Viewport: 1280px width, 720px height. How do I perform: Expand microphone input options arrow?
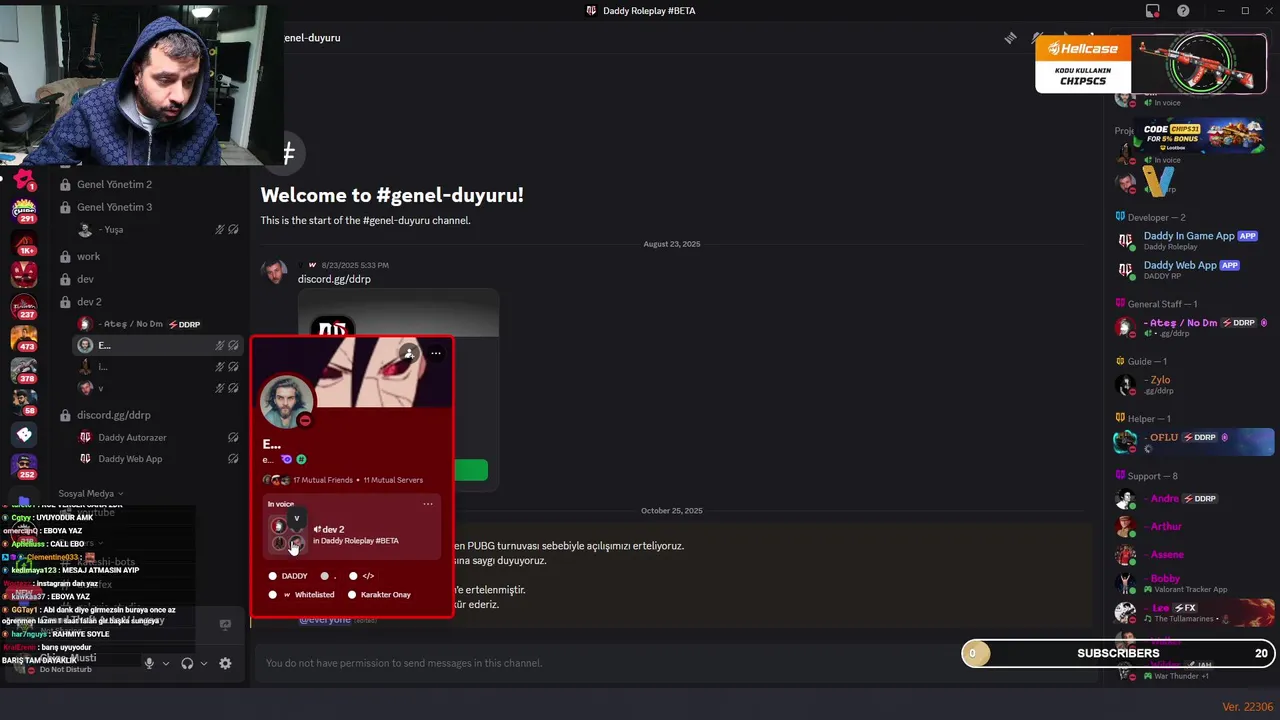pyautogui.click(x=166, y=663)
